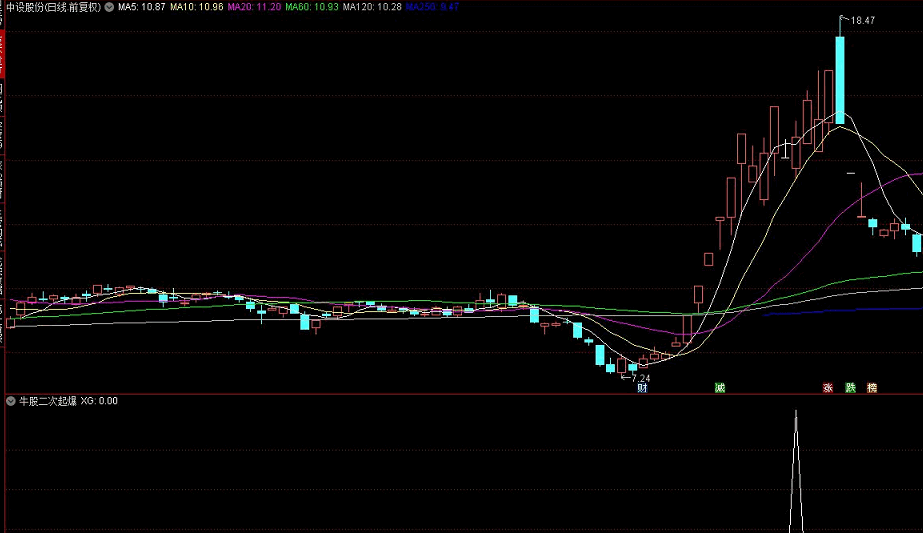Click the XG: 0.00 indicator value

[99, 401]
